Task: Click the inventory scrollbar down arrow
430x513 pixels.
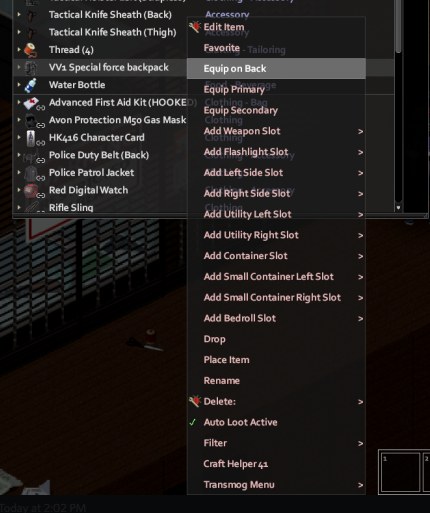Action: coord(398,208)
